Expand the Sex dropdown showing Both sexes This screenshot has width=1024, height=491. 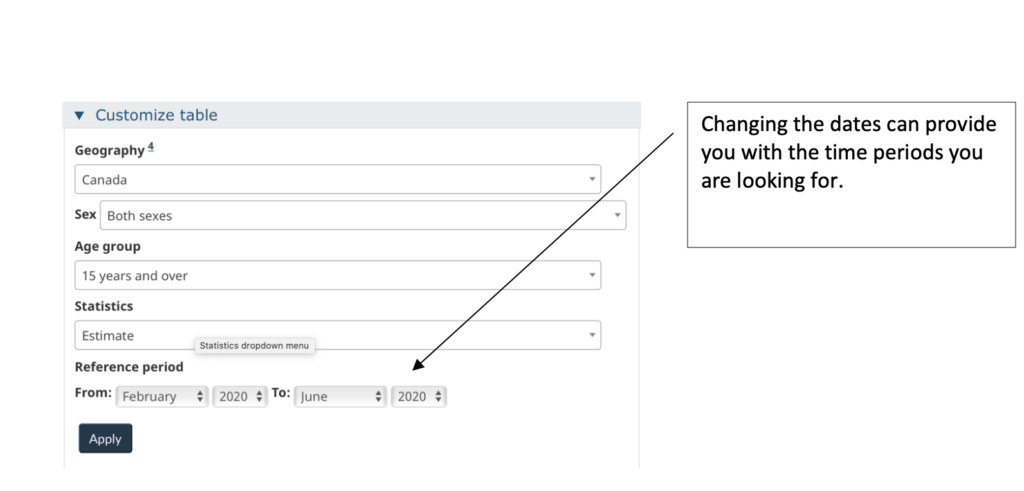(x=362, y=215)
